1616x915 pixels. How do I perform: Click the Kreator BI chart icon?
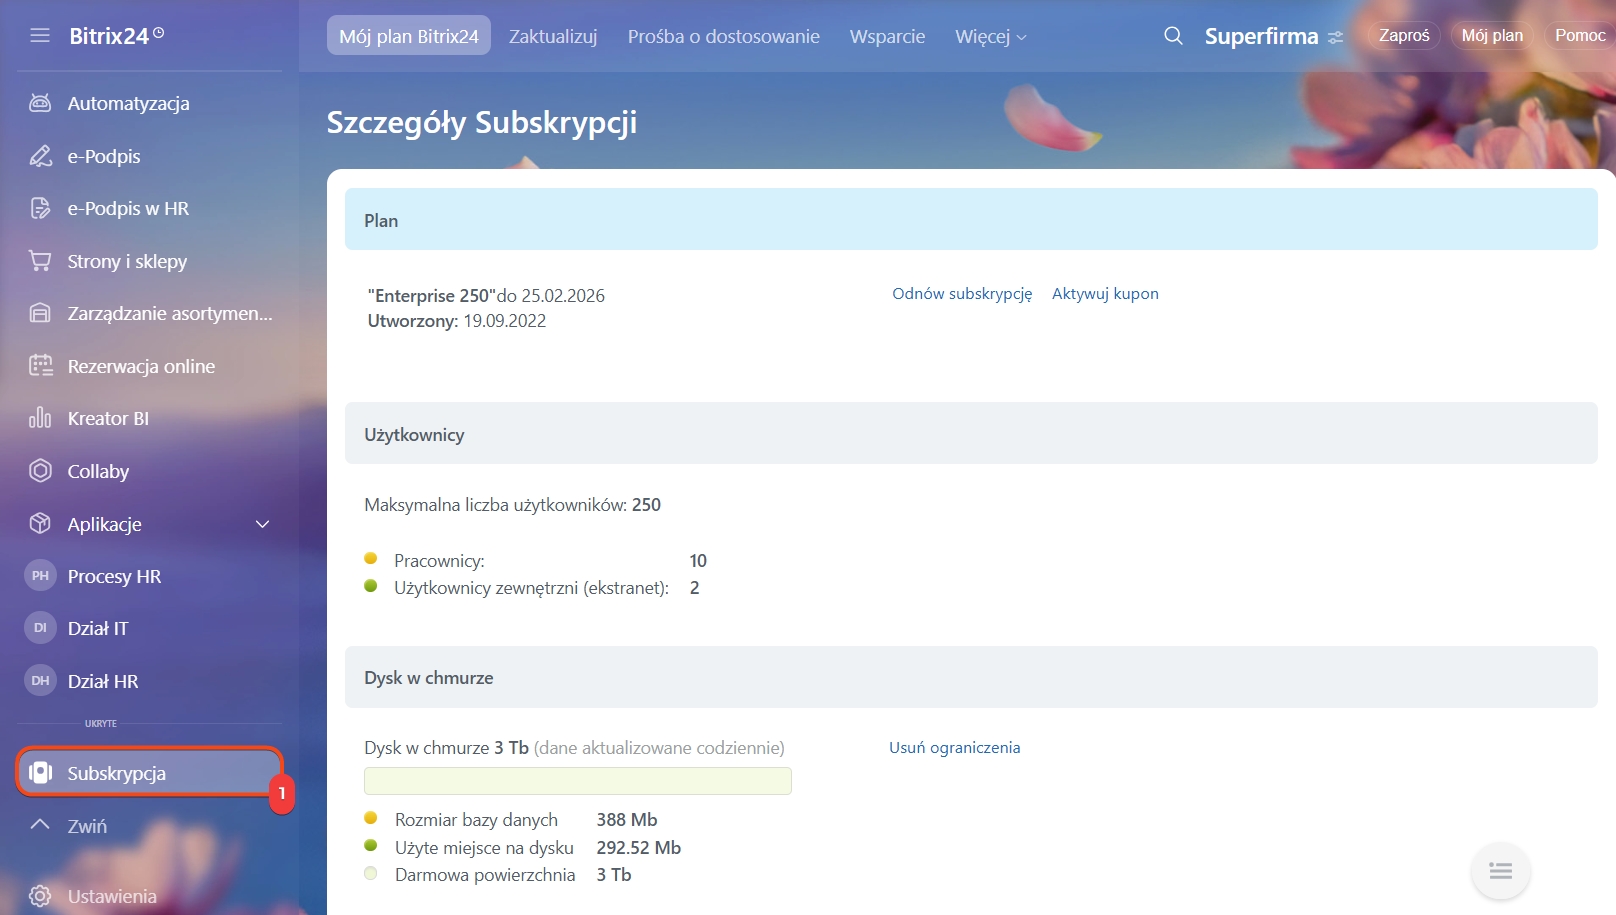40,418
